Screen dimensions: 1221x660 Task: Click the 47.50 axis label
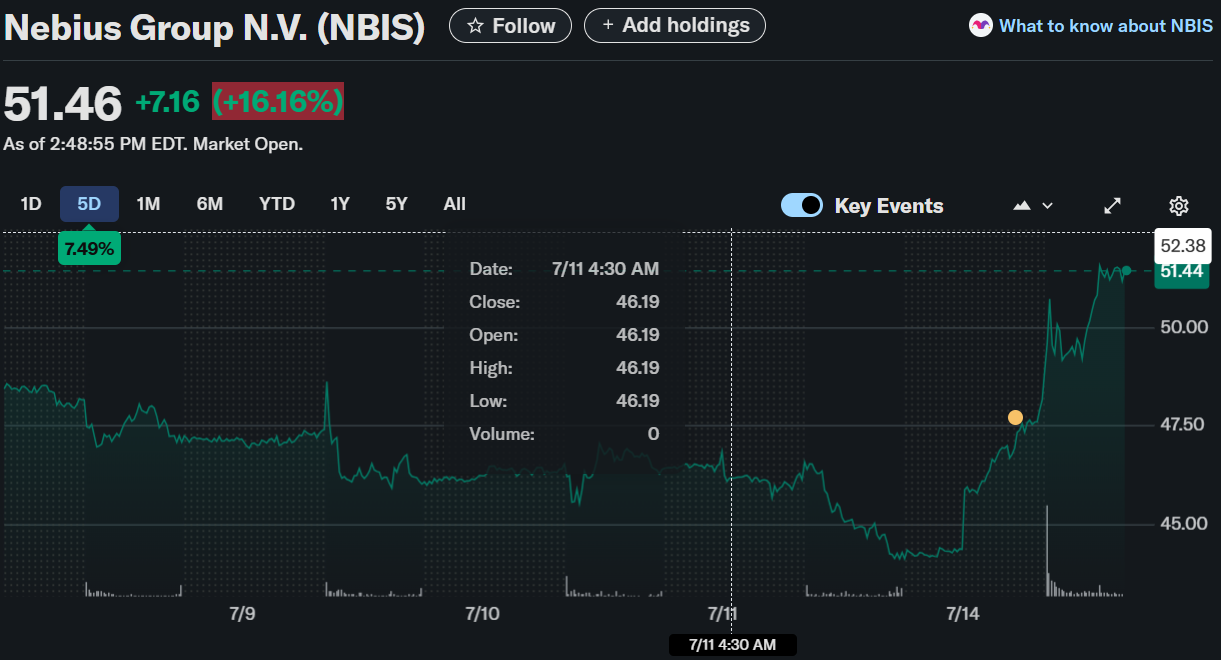pos(1184,425)
